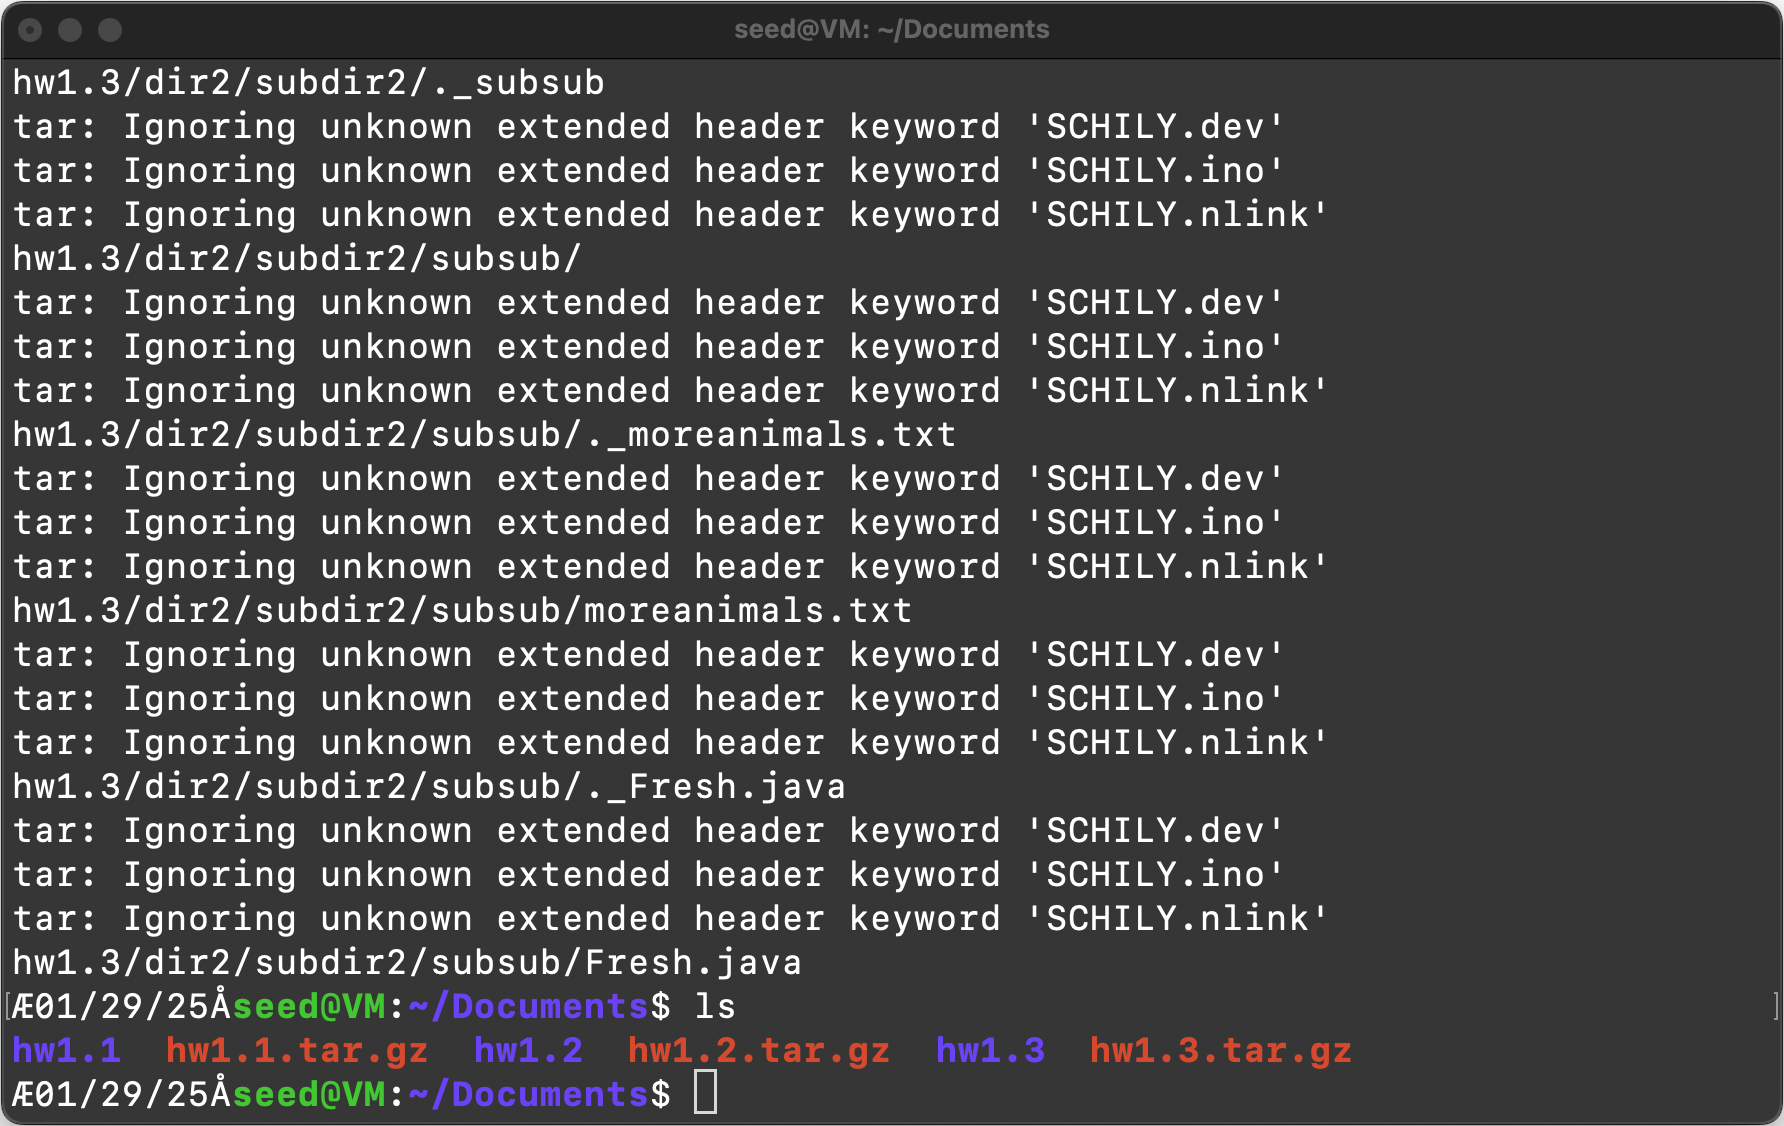The image size is (1784, 1126).
Task: Click the hw1.2 directory name
Action: tap(528, 1050)
